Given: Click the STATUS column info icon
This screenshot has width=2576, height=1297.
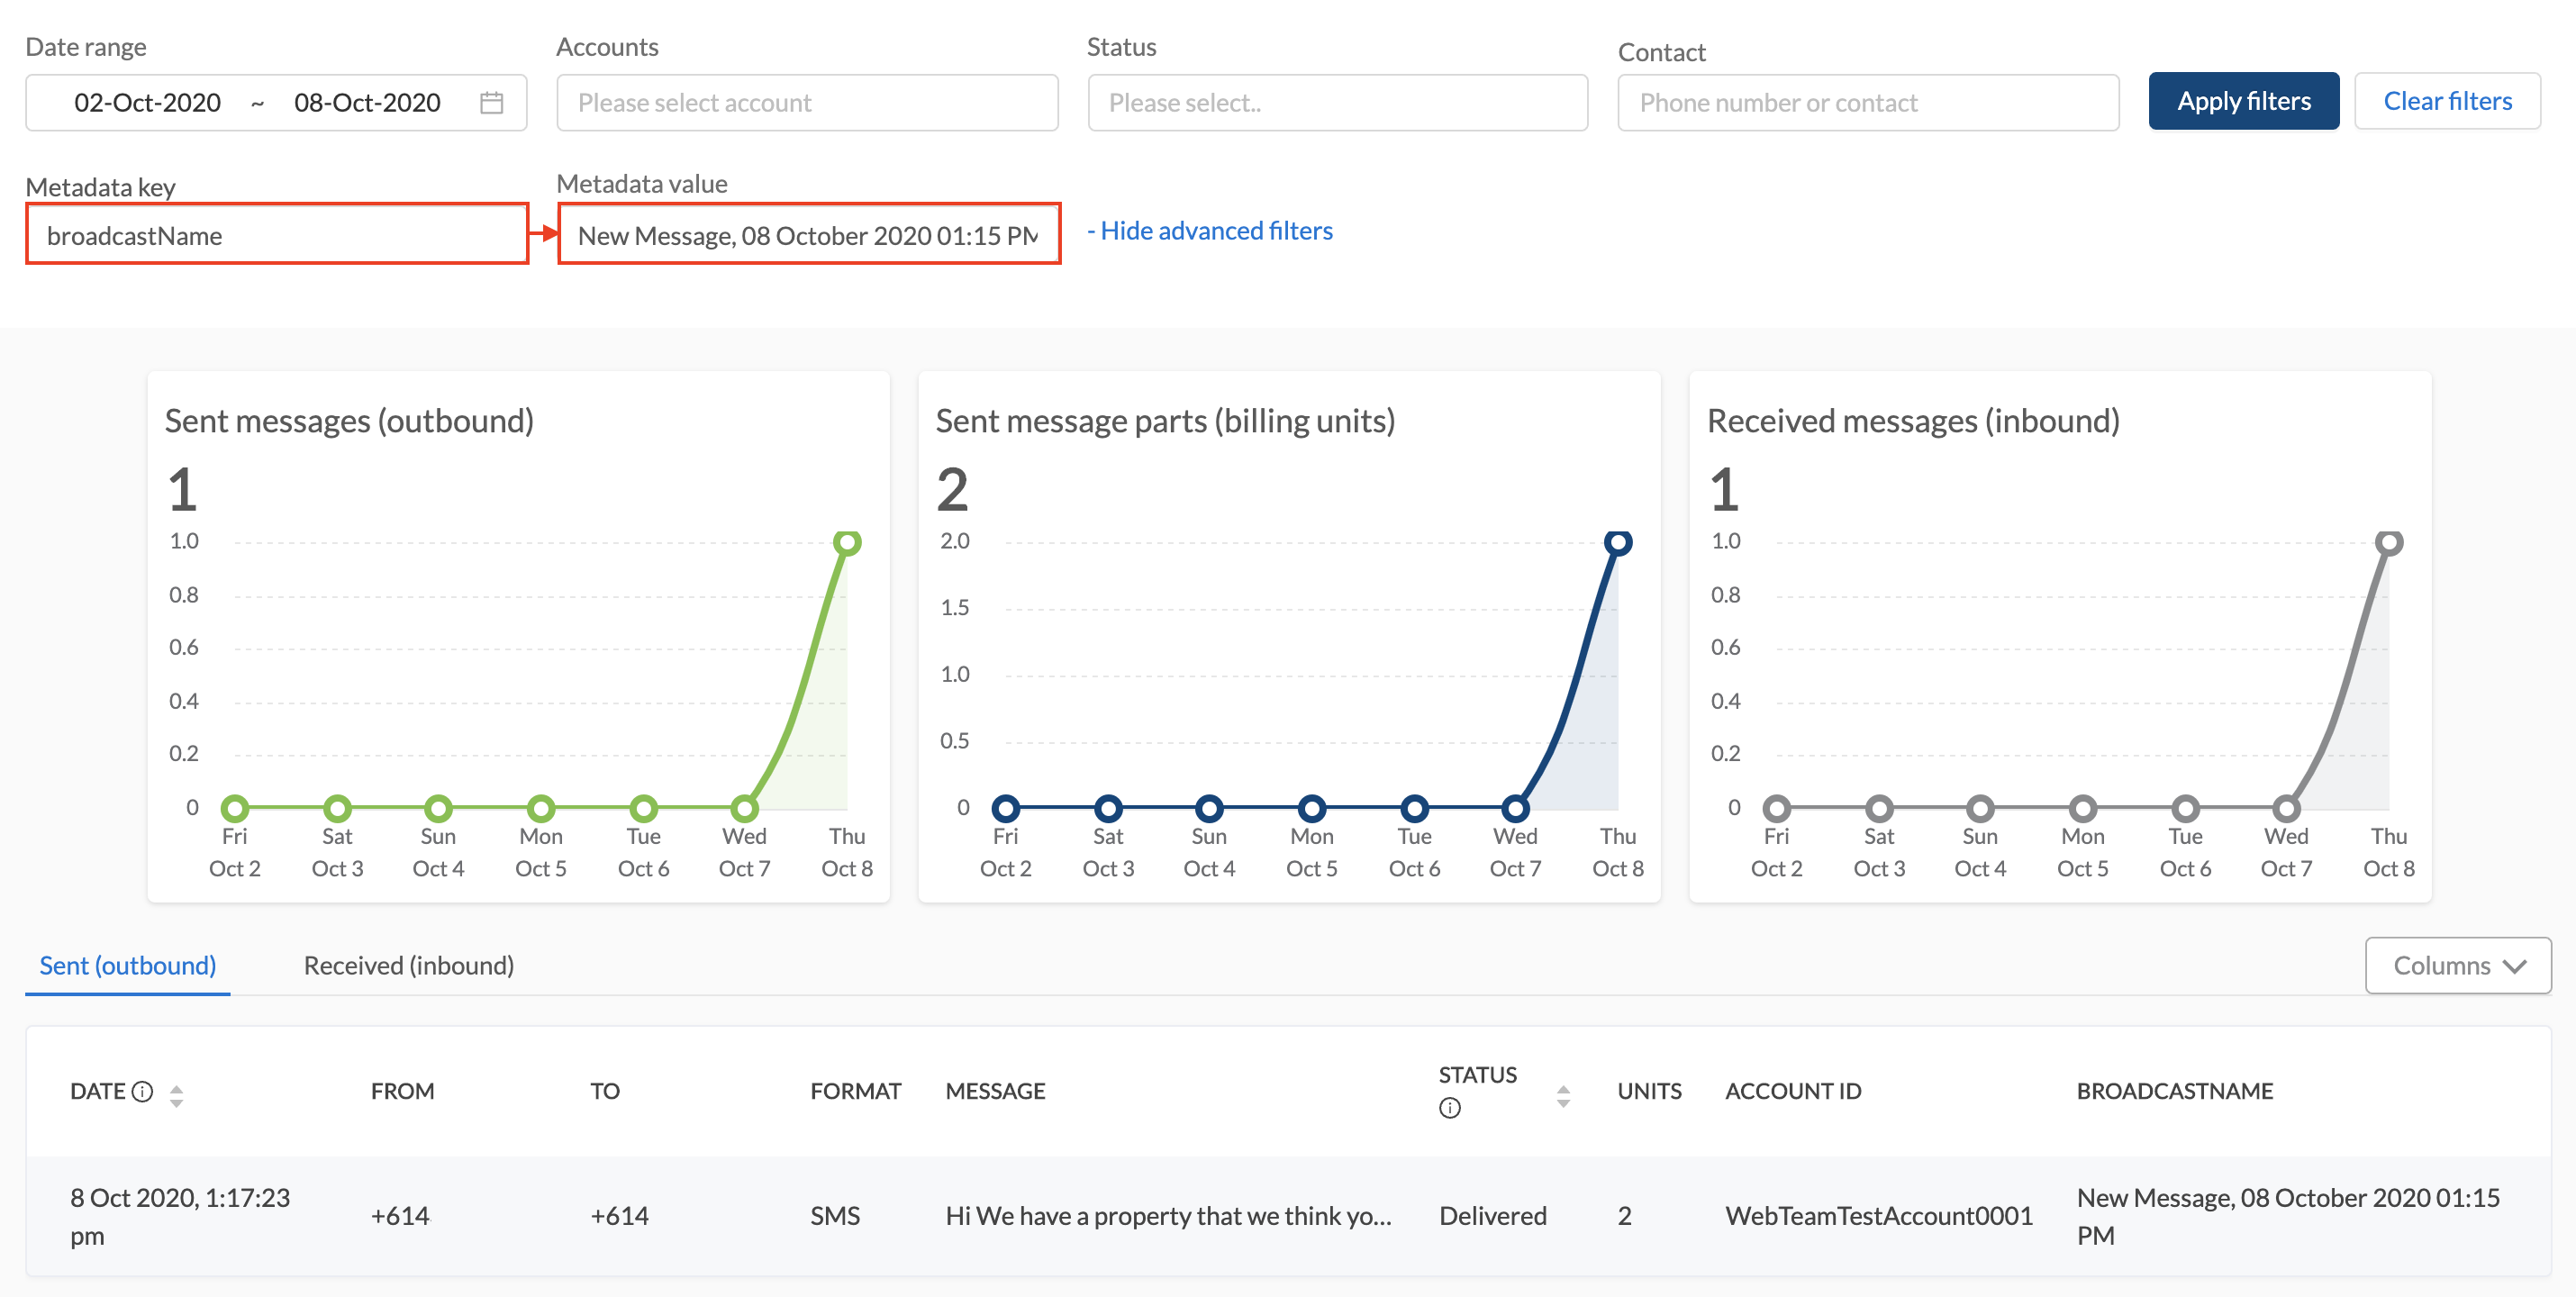Looking at the screenshot, I should 1449,1108.
